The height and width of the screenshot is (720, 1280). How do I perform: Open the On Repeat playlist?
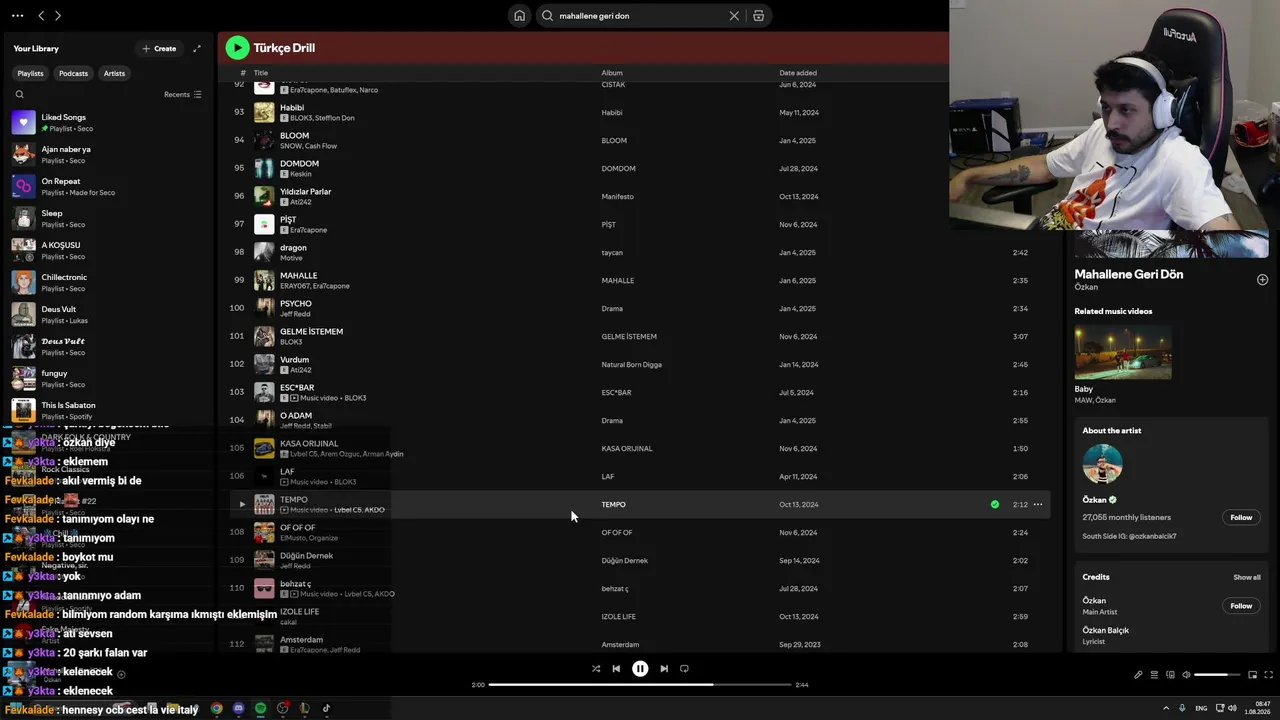pyautogui.click(x=110, y=186)
